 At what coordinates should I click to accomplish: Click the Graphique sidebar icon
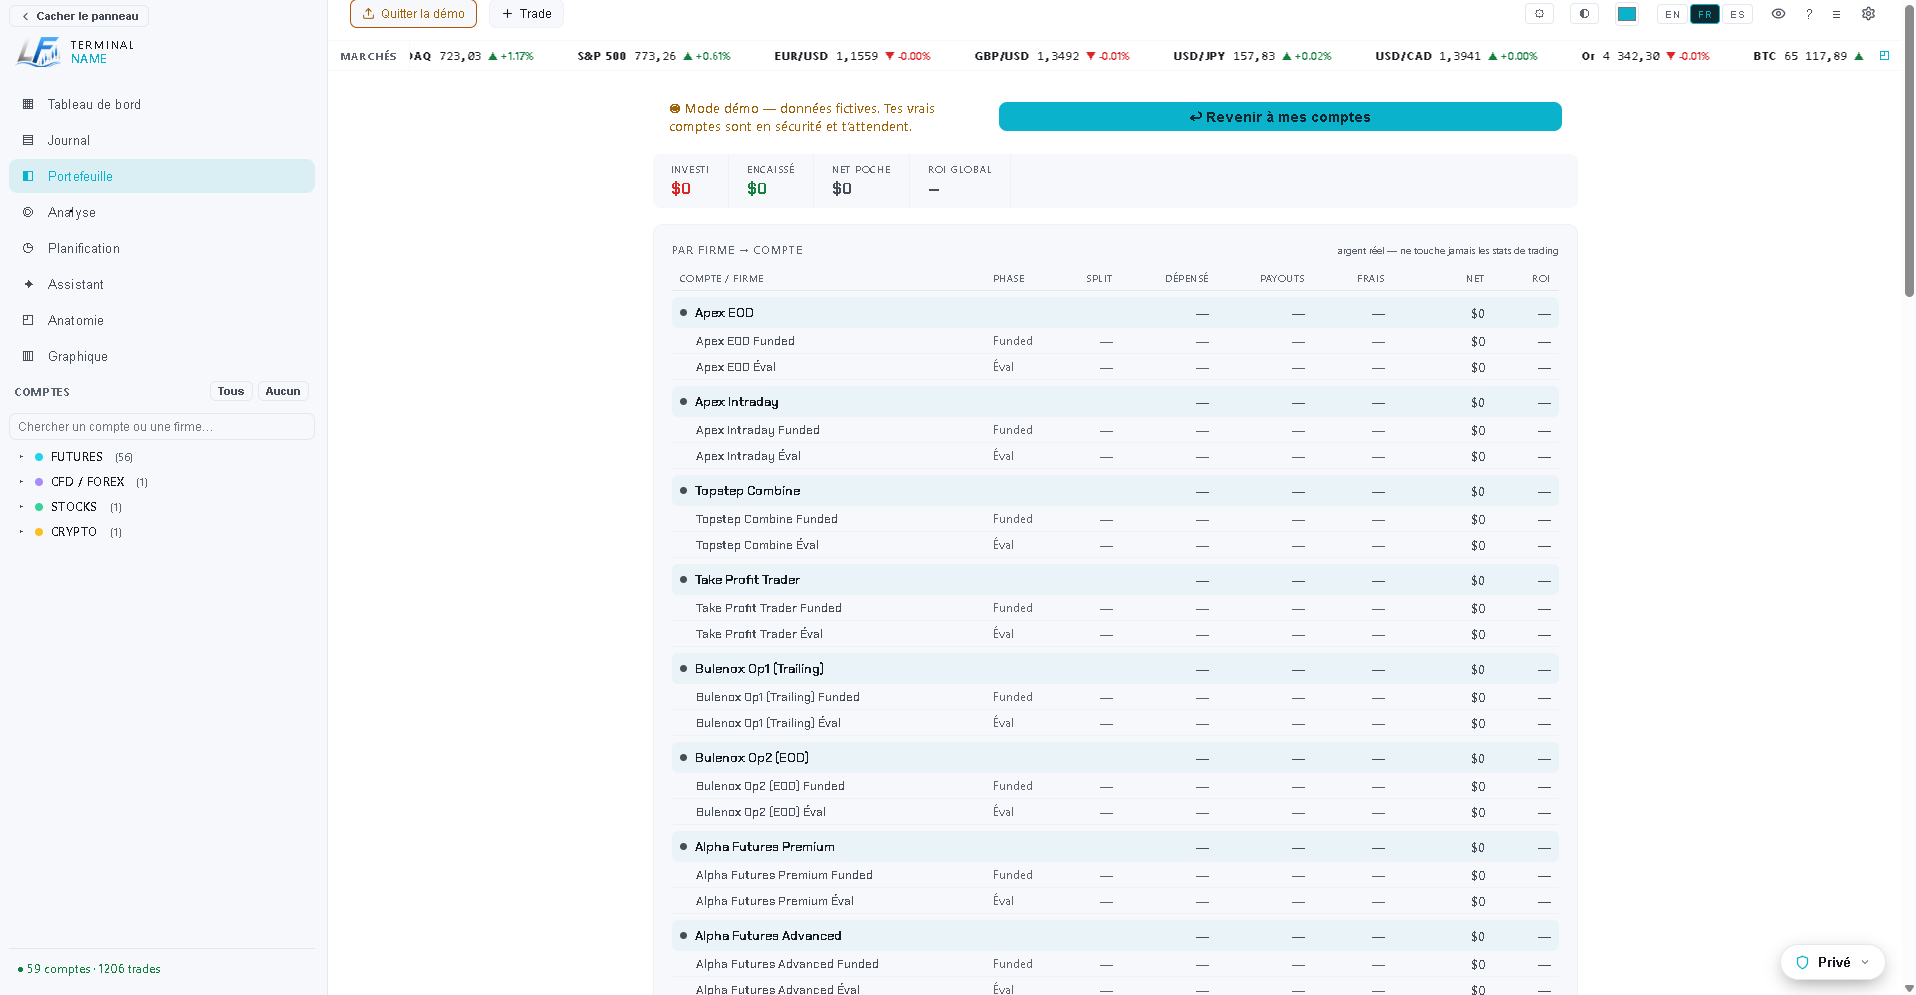[28, 356]
